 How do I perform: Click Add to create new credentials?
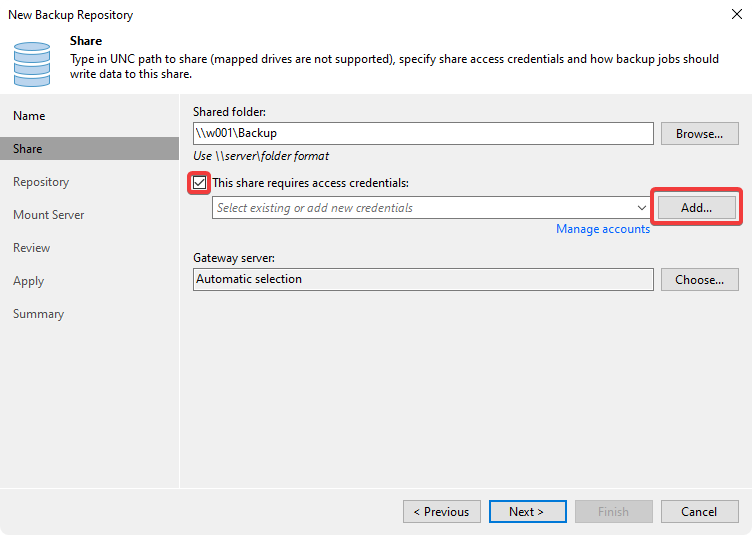click(x=696, y=208)
